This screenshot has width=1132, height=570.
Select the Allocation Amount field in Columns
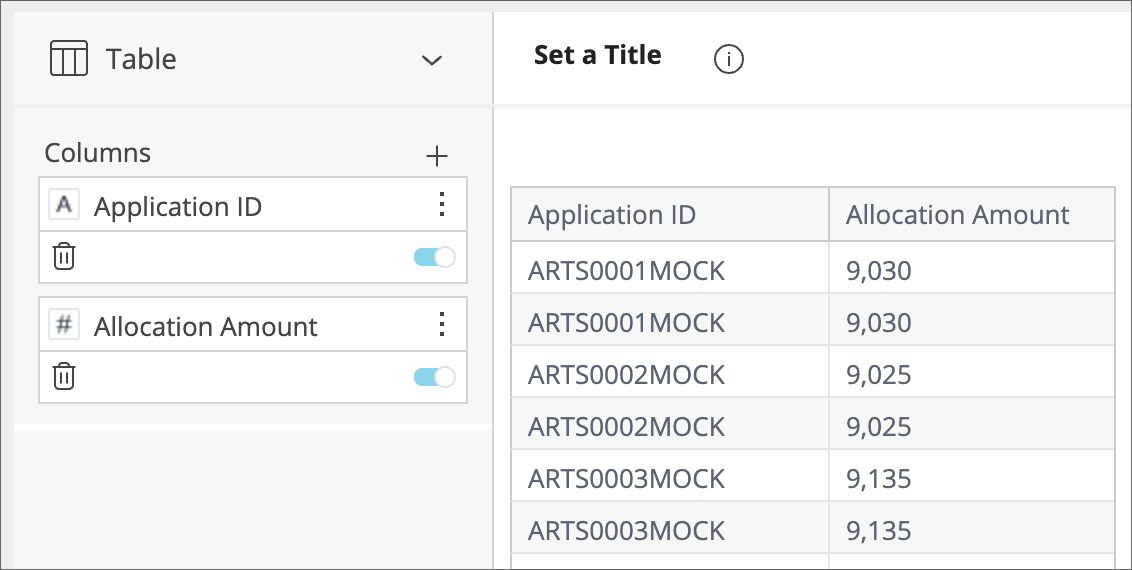click(205, 327)
